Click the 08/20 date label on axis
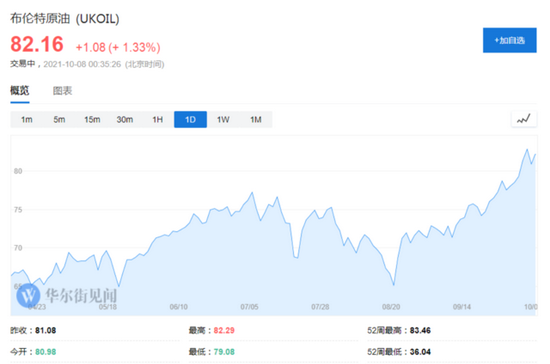Screen dimensions: 550x364 click(x=391, y=307)
